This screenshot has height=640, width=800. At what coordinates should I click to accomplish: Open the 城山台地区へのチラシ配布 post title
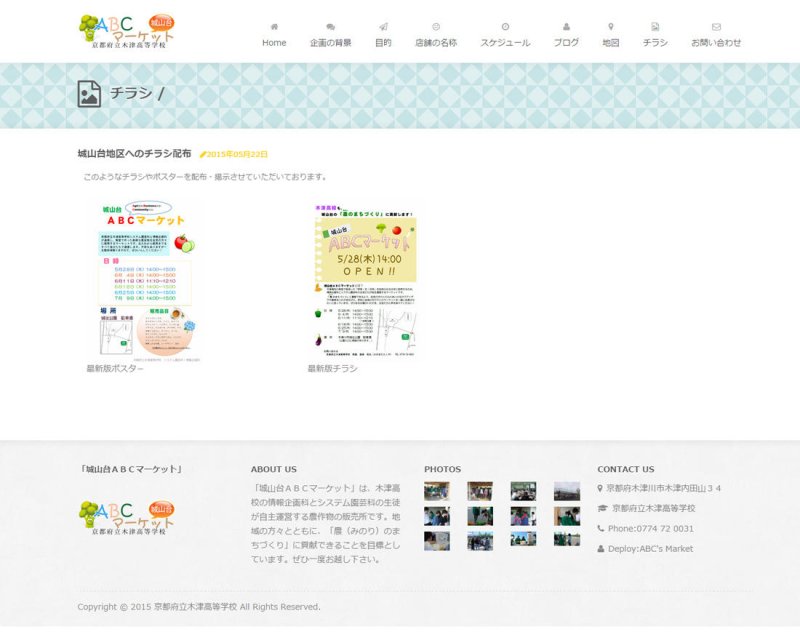(134, 154)
